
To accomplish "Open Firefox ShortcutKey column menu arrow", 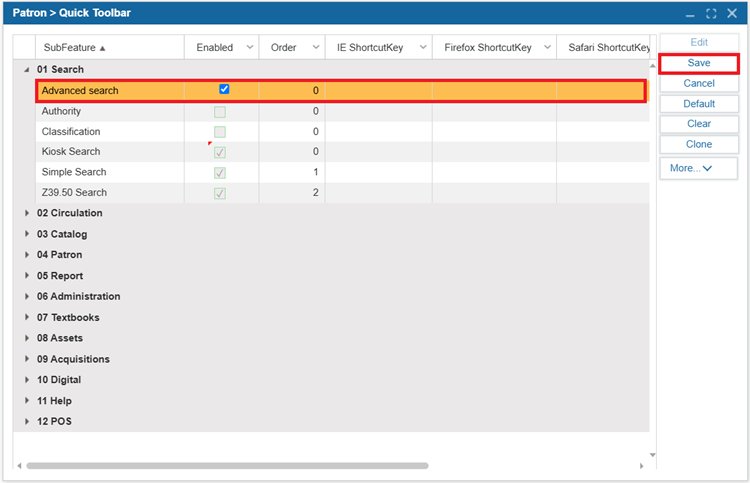I will 546,48.
